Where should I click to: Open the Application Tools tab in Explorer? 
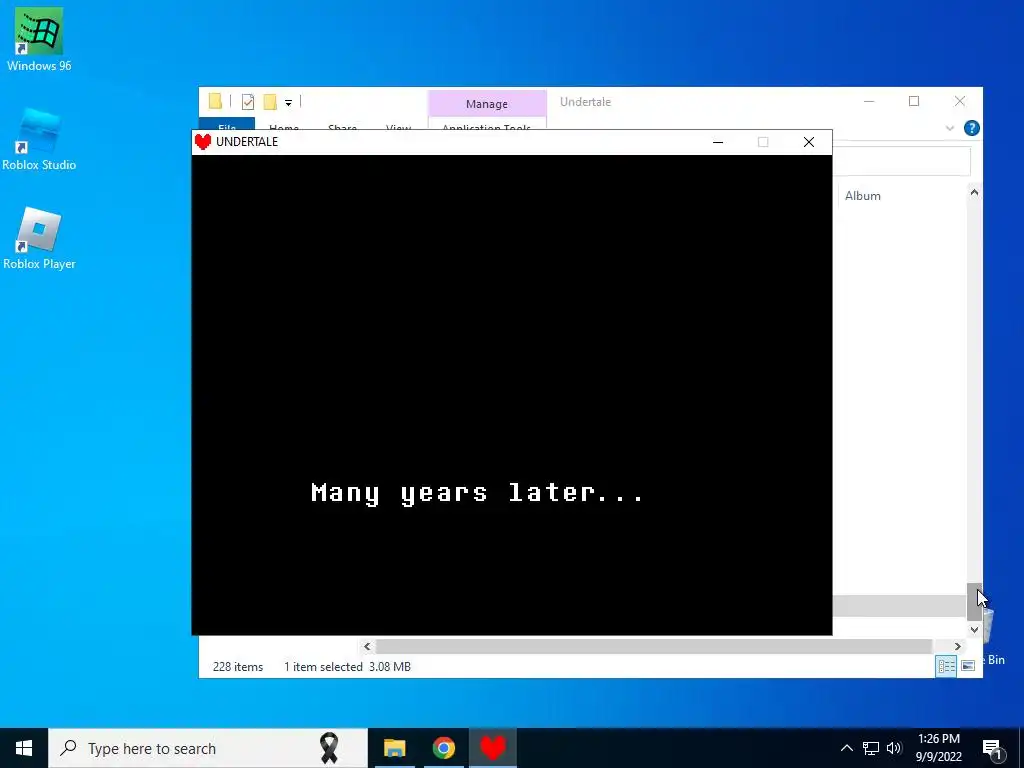click(x=487, y=124)
